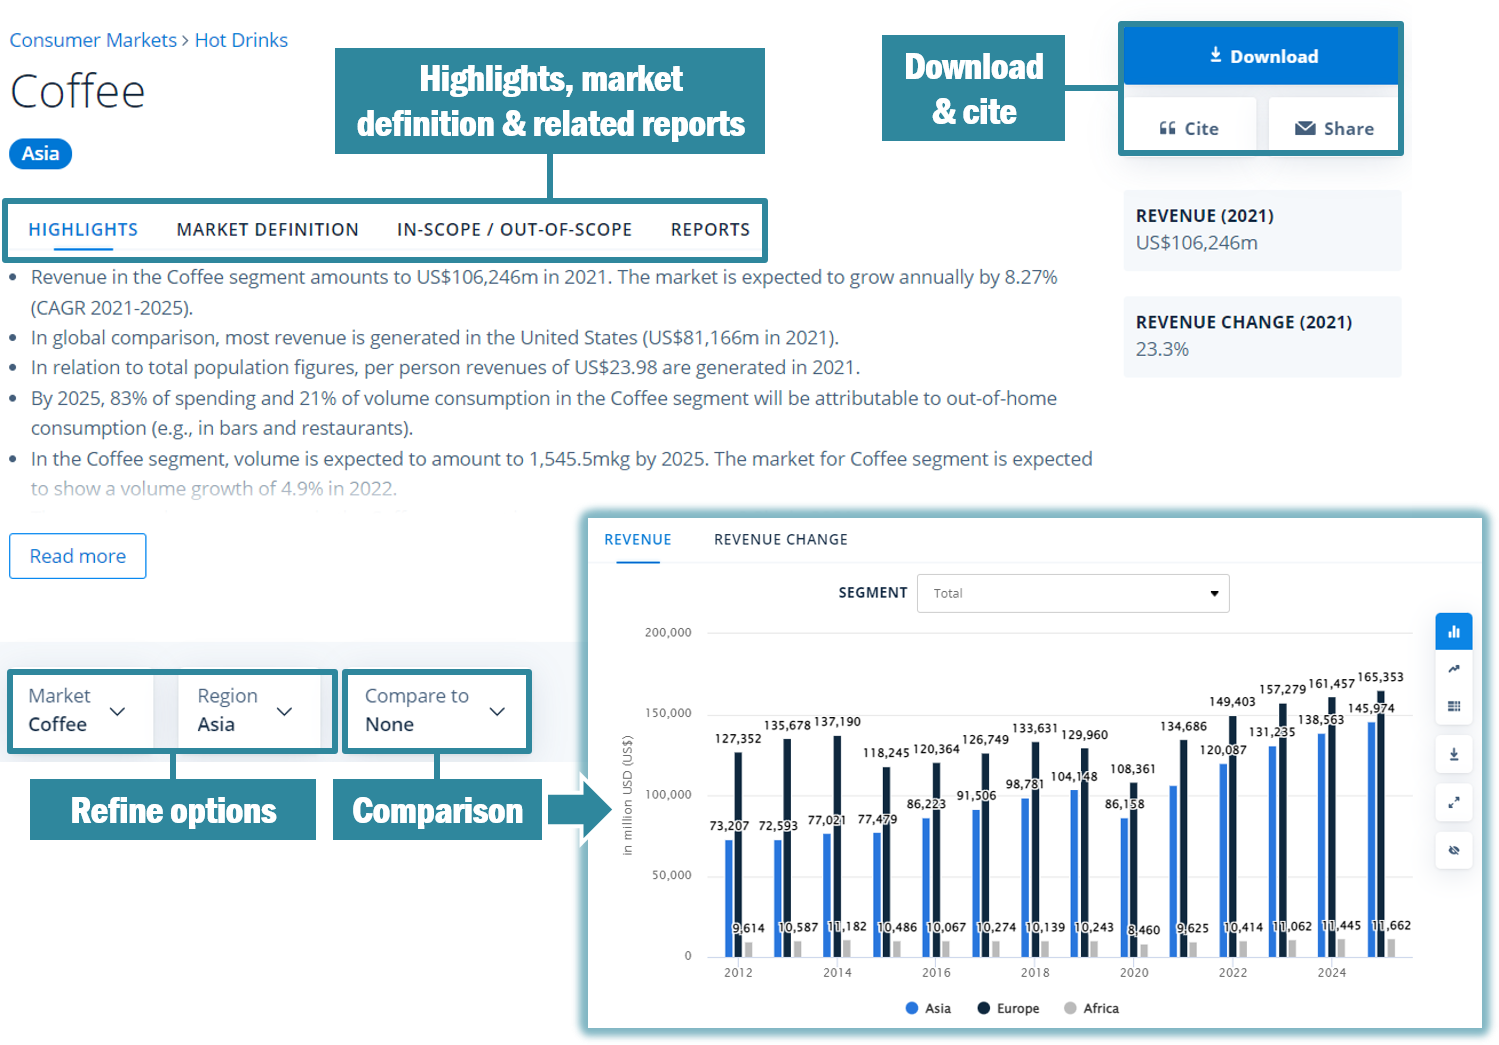The image size is (1499, 1045).
Task: Click the chart download icon
Action: point(1453,754)
